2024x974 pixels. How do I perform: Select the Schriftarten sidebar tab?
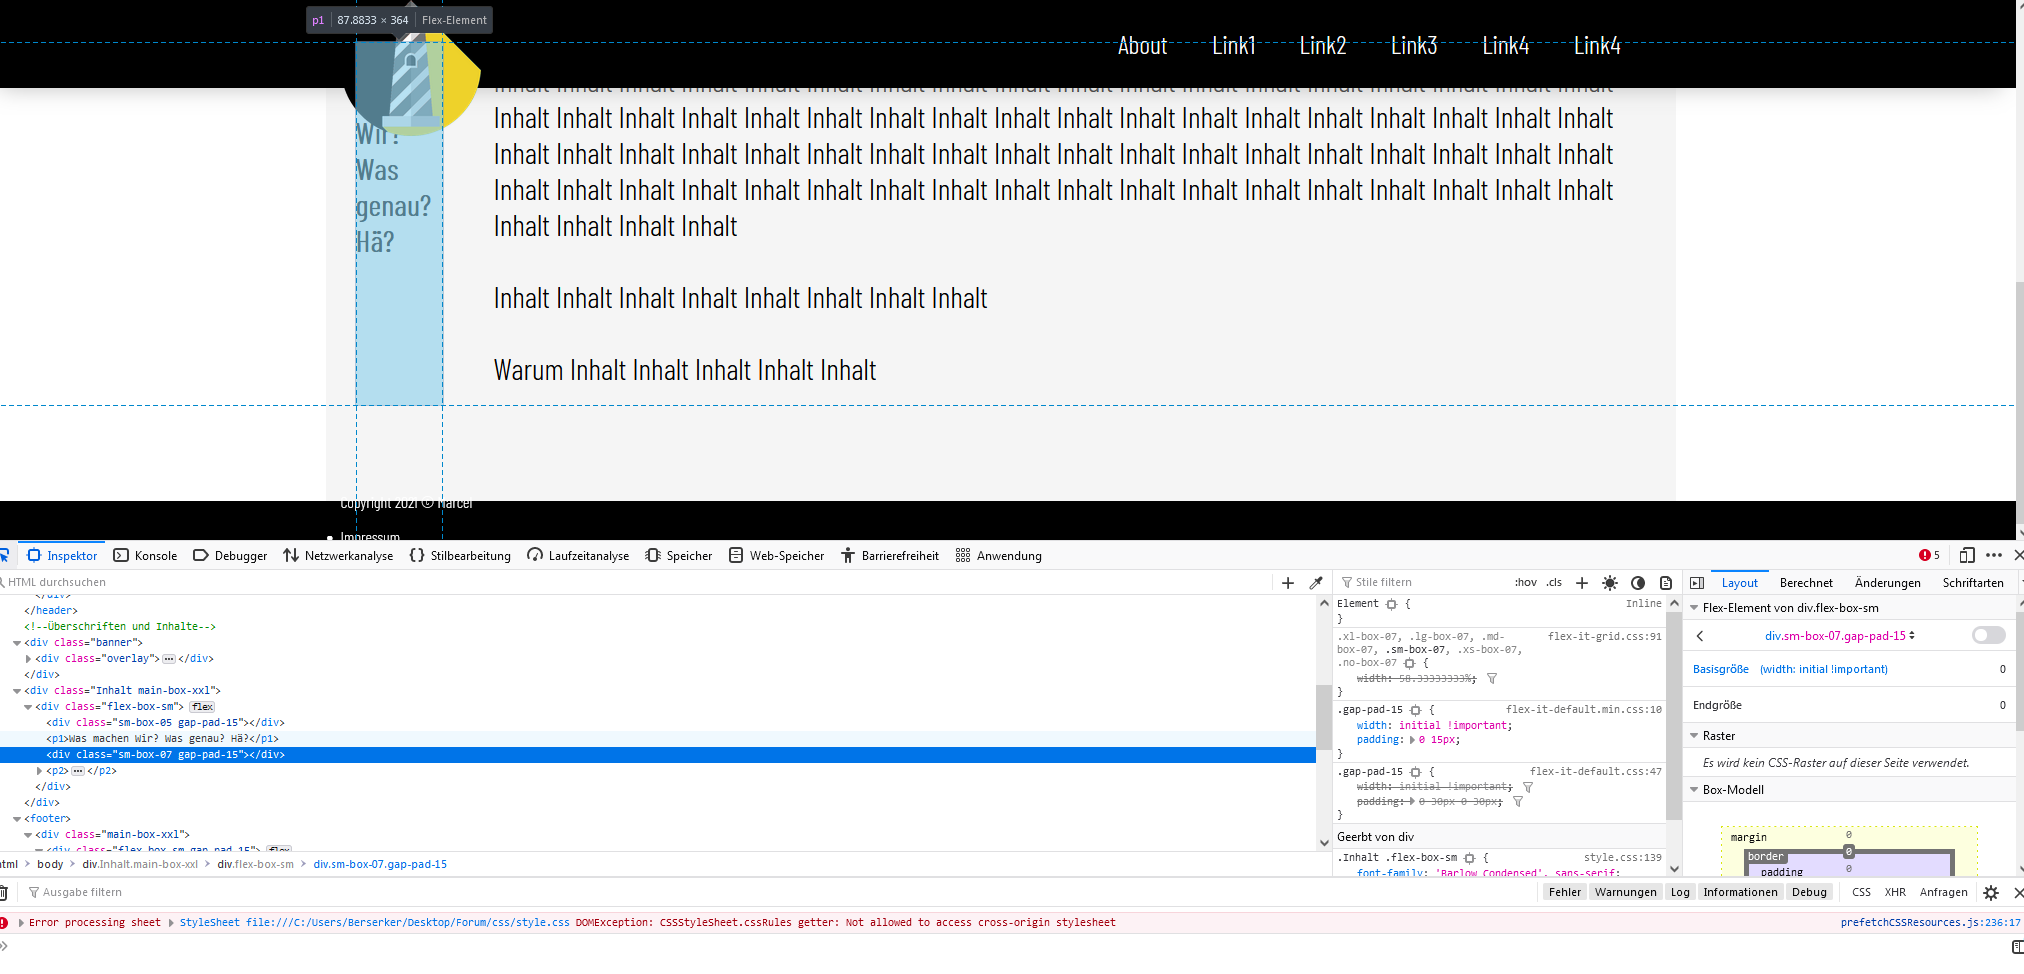(x=1973, y=583)
